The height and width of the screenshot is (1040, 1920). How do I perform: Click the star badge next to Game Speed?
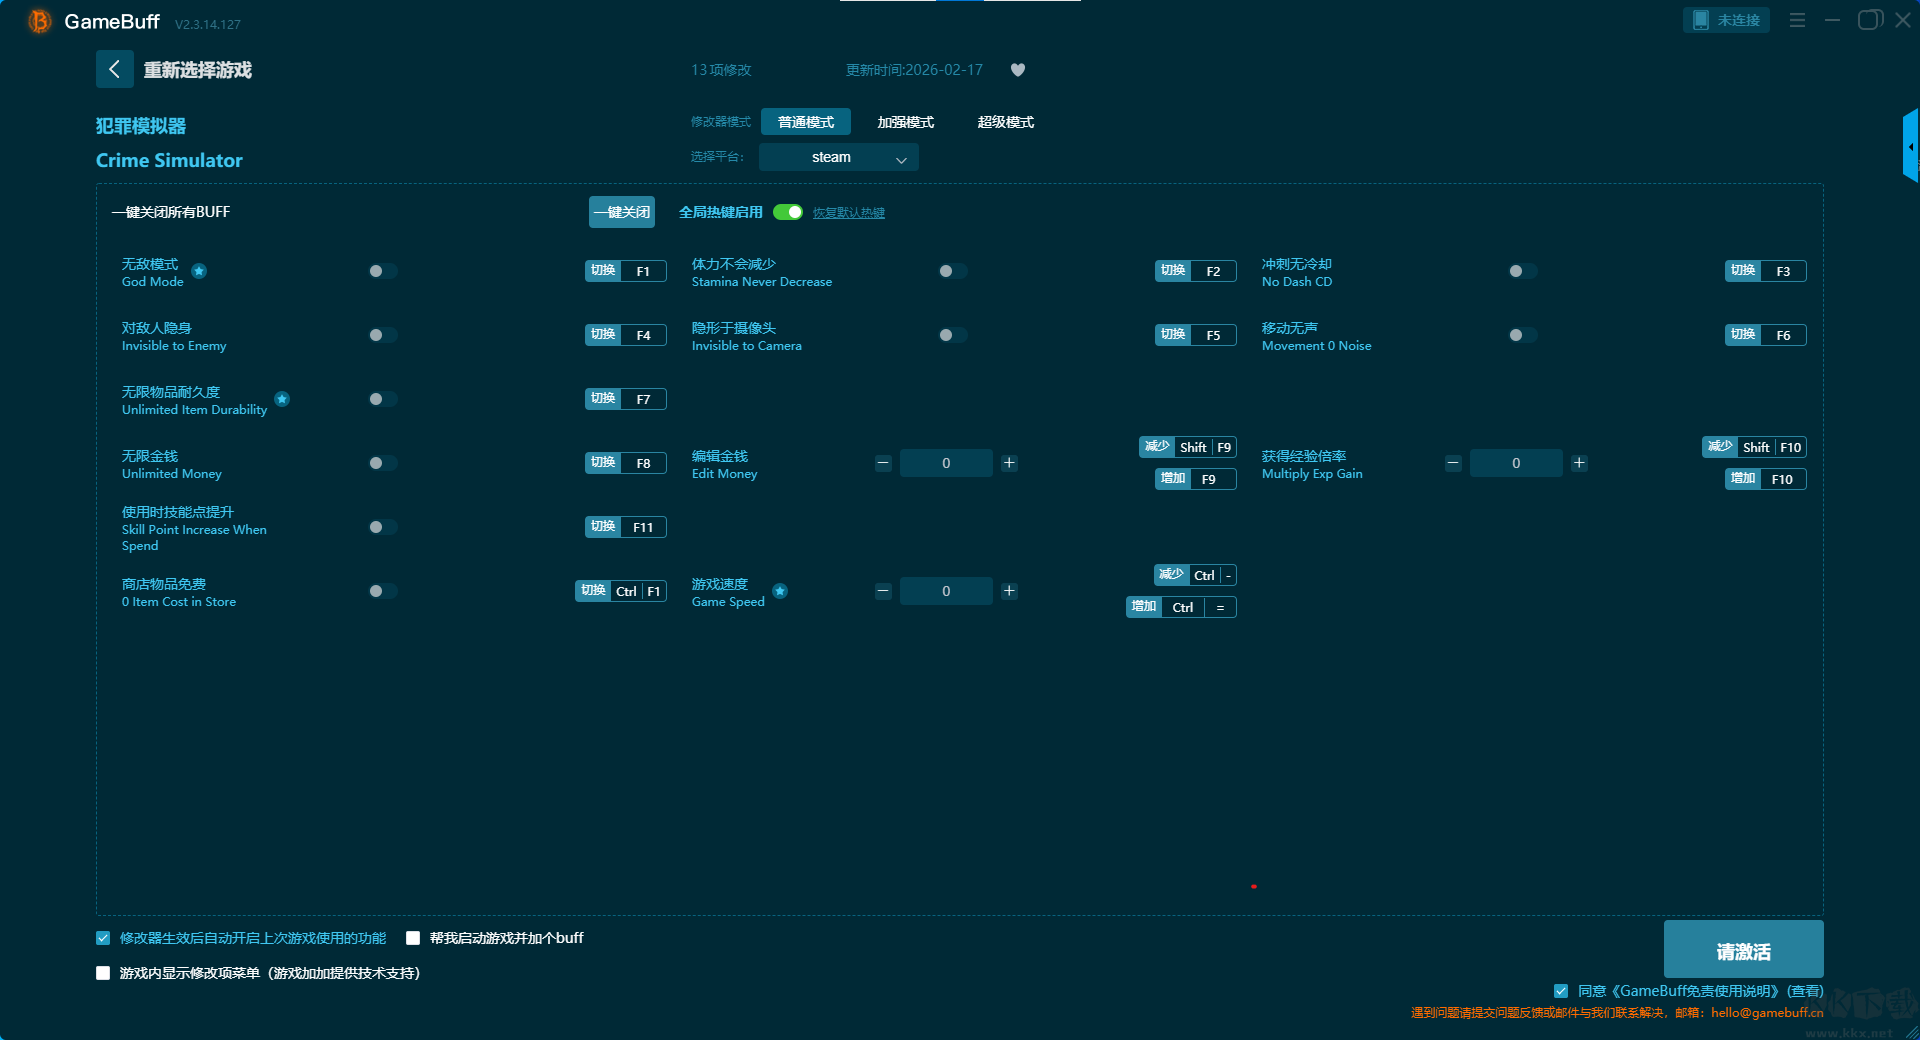(780, 591)
